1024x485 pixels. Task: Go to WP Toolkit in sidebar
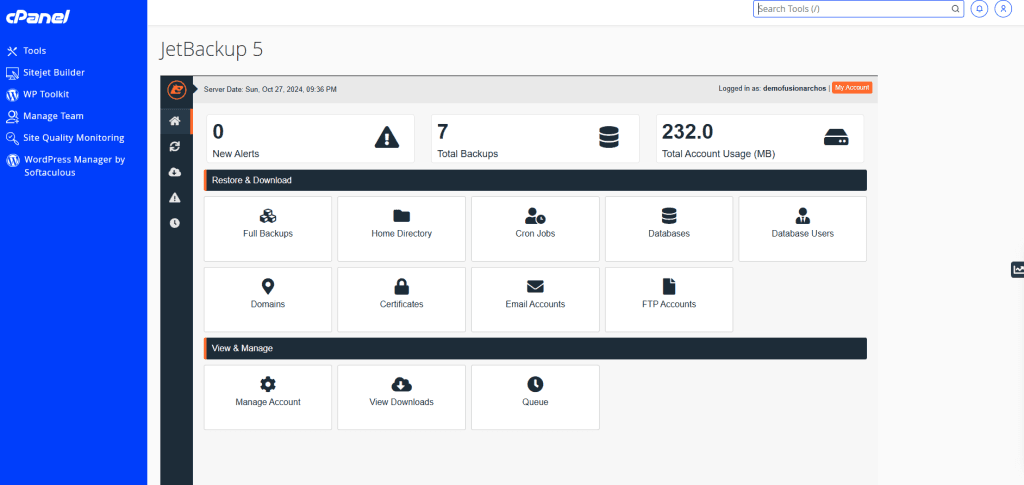(x=45, y=94)
